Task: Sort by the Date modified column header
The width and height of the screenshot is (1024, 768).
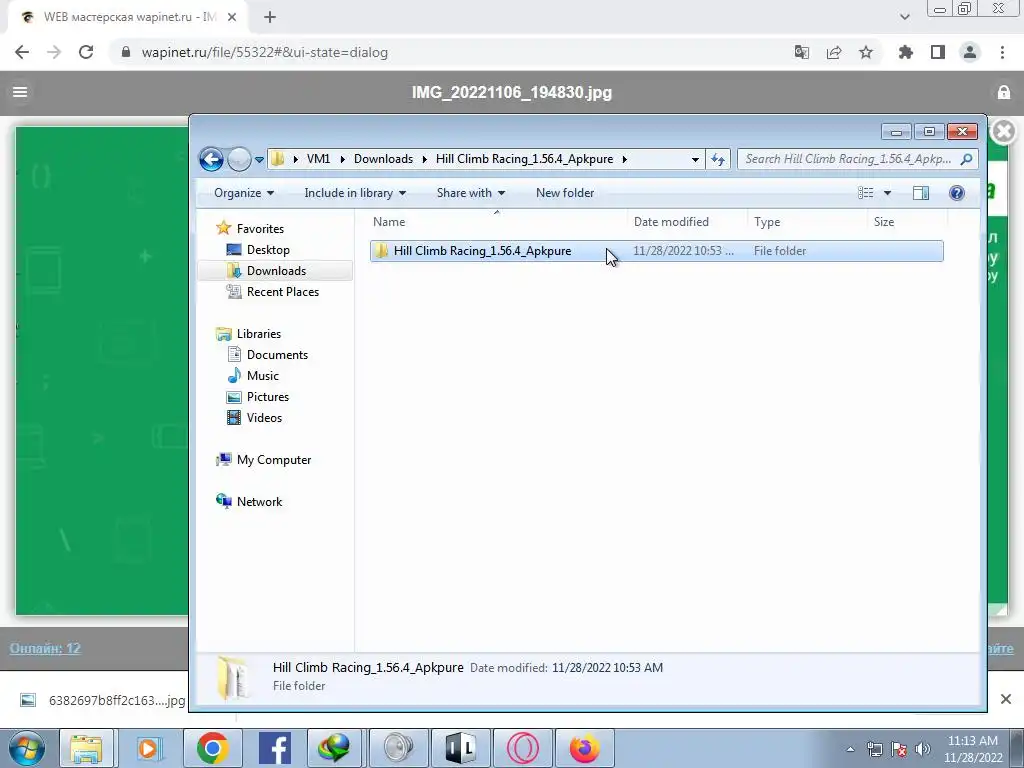Action: coord(671,221)
